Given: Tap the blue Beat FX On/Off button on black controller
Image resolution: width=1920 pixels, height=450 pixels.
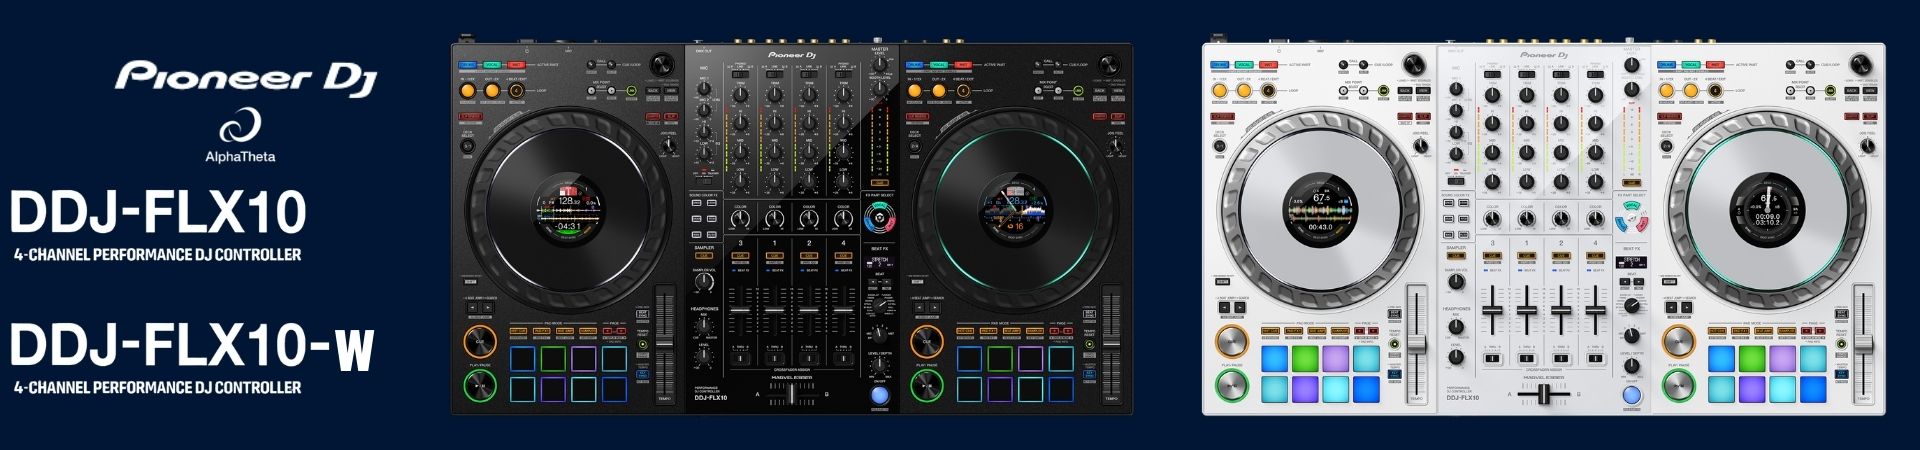Looking at the screenshot, I should click(879, 395).
